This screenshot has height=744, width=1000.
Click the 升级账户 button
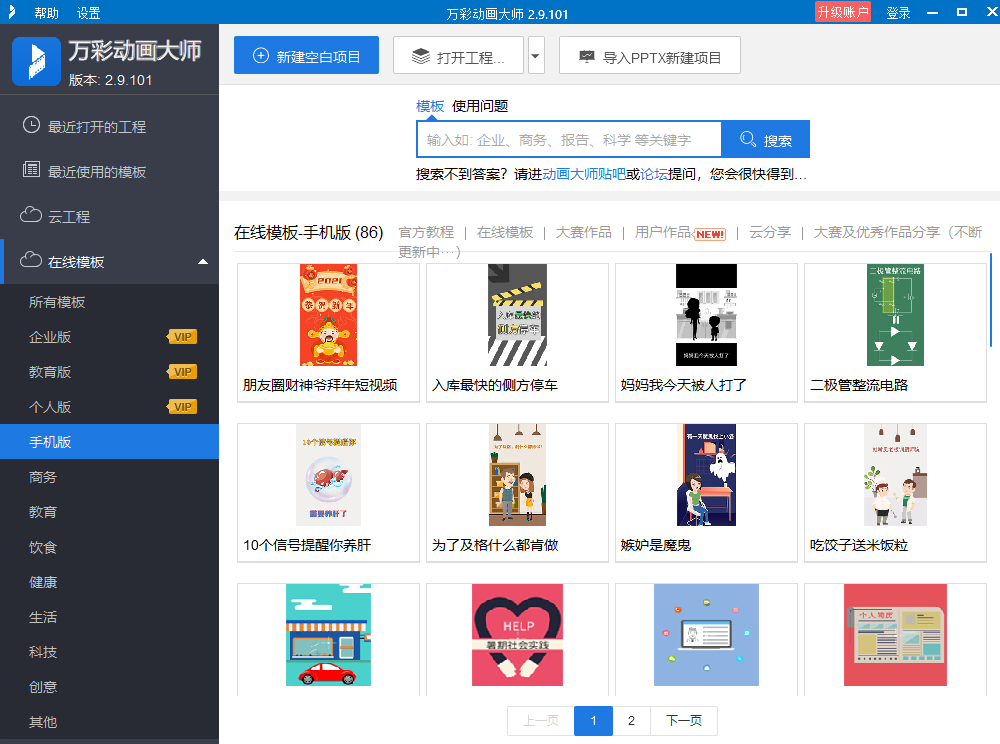843,12
